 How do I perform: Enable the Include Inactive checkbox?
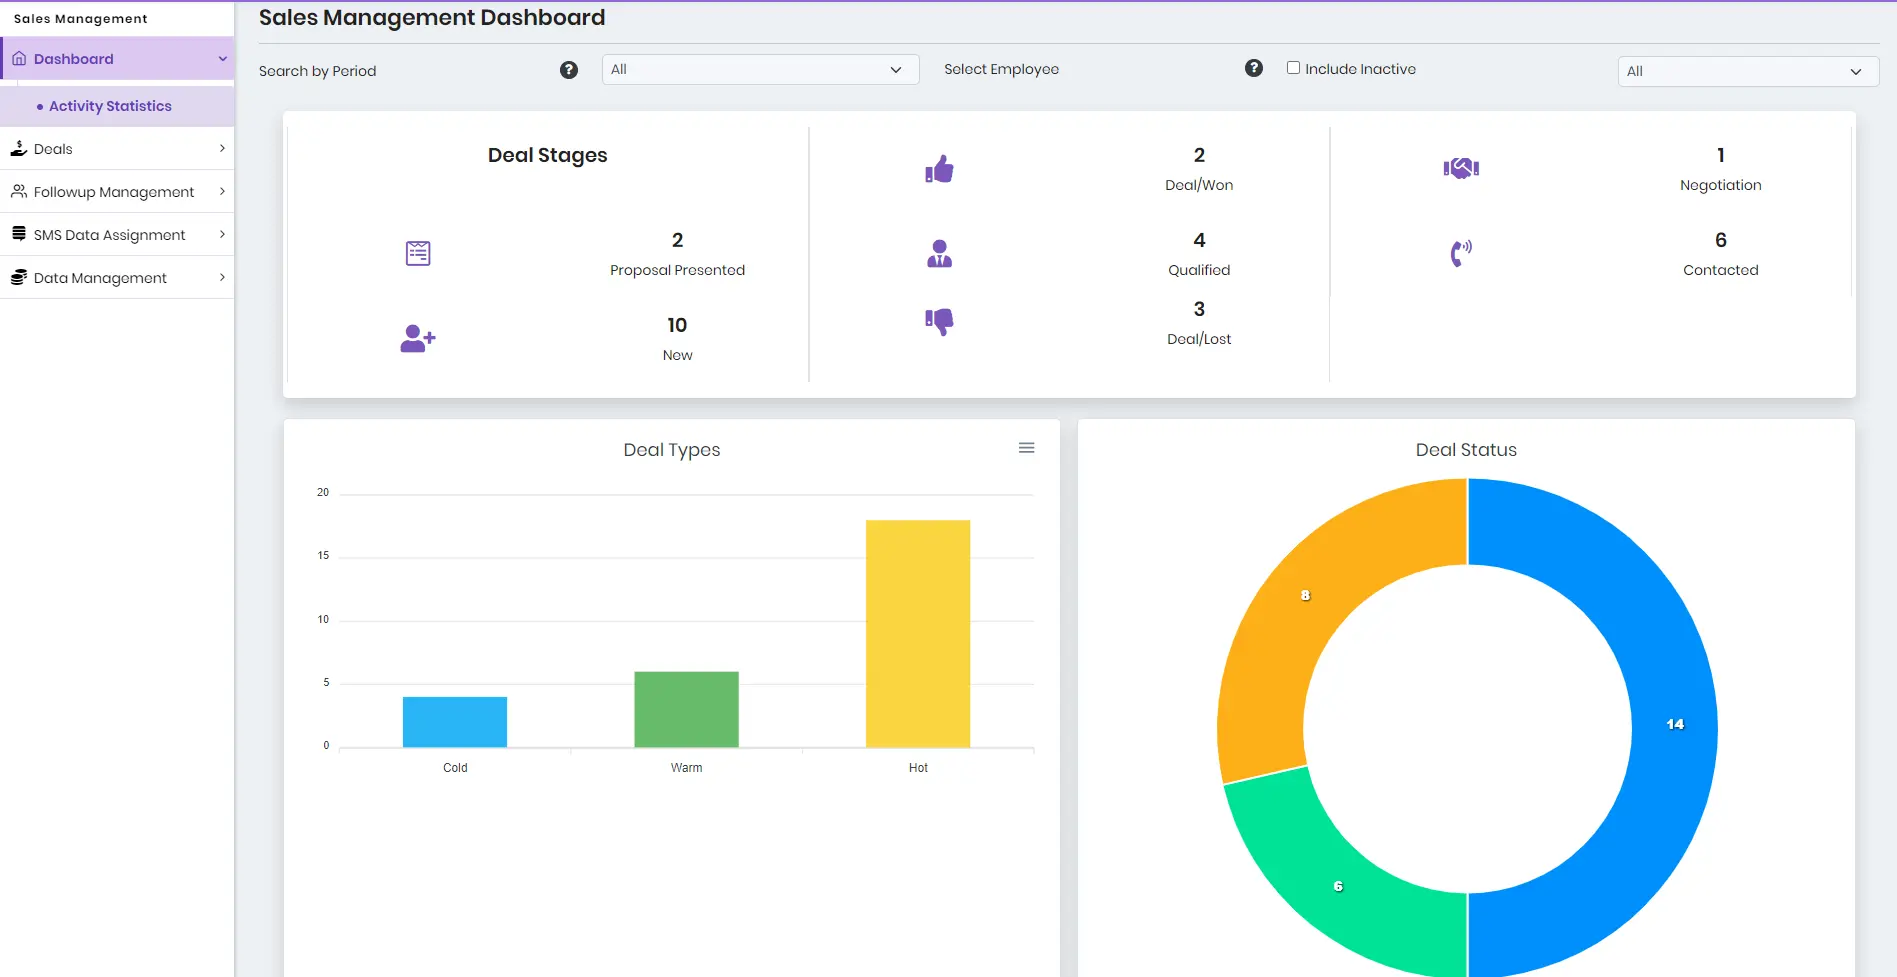[x=1293, y=68]
